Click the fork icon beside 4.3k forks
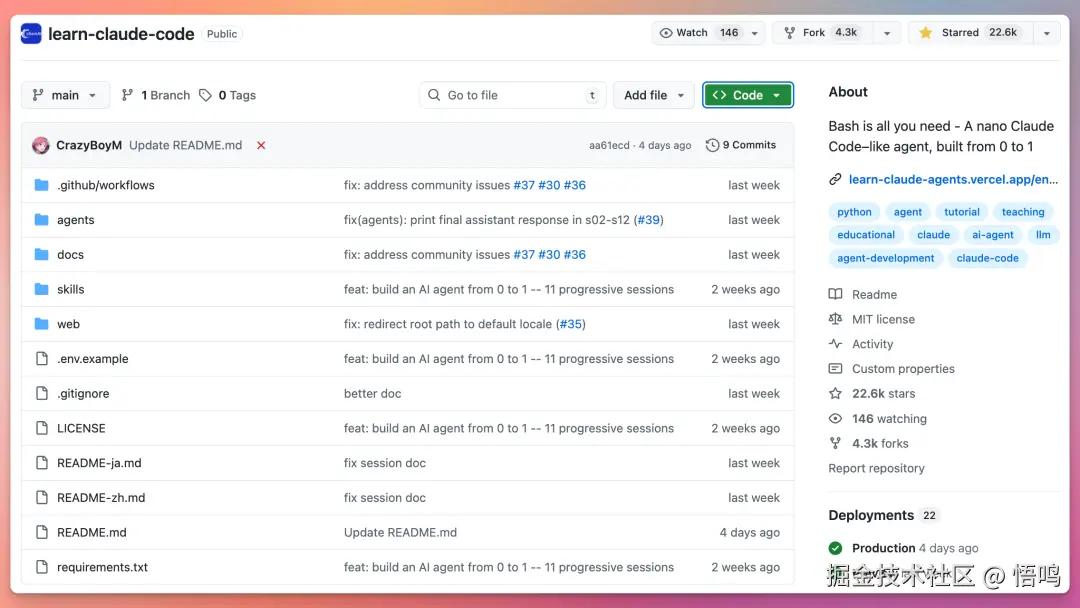 coord(835,443)
